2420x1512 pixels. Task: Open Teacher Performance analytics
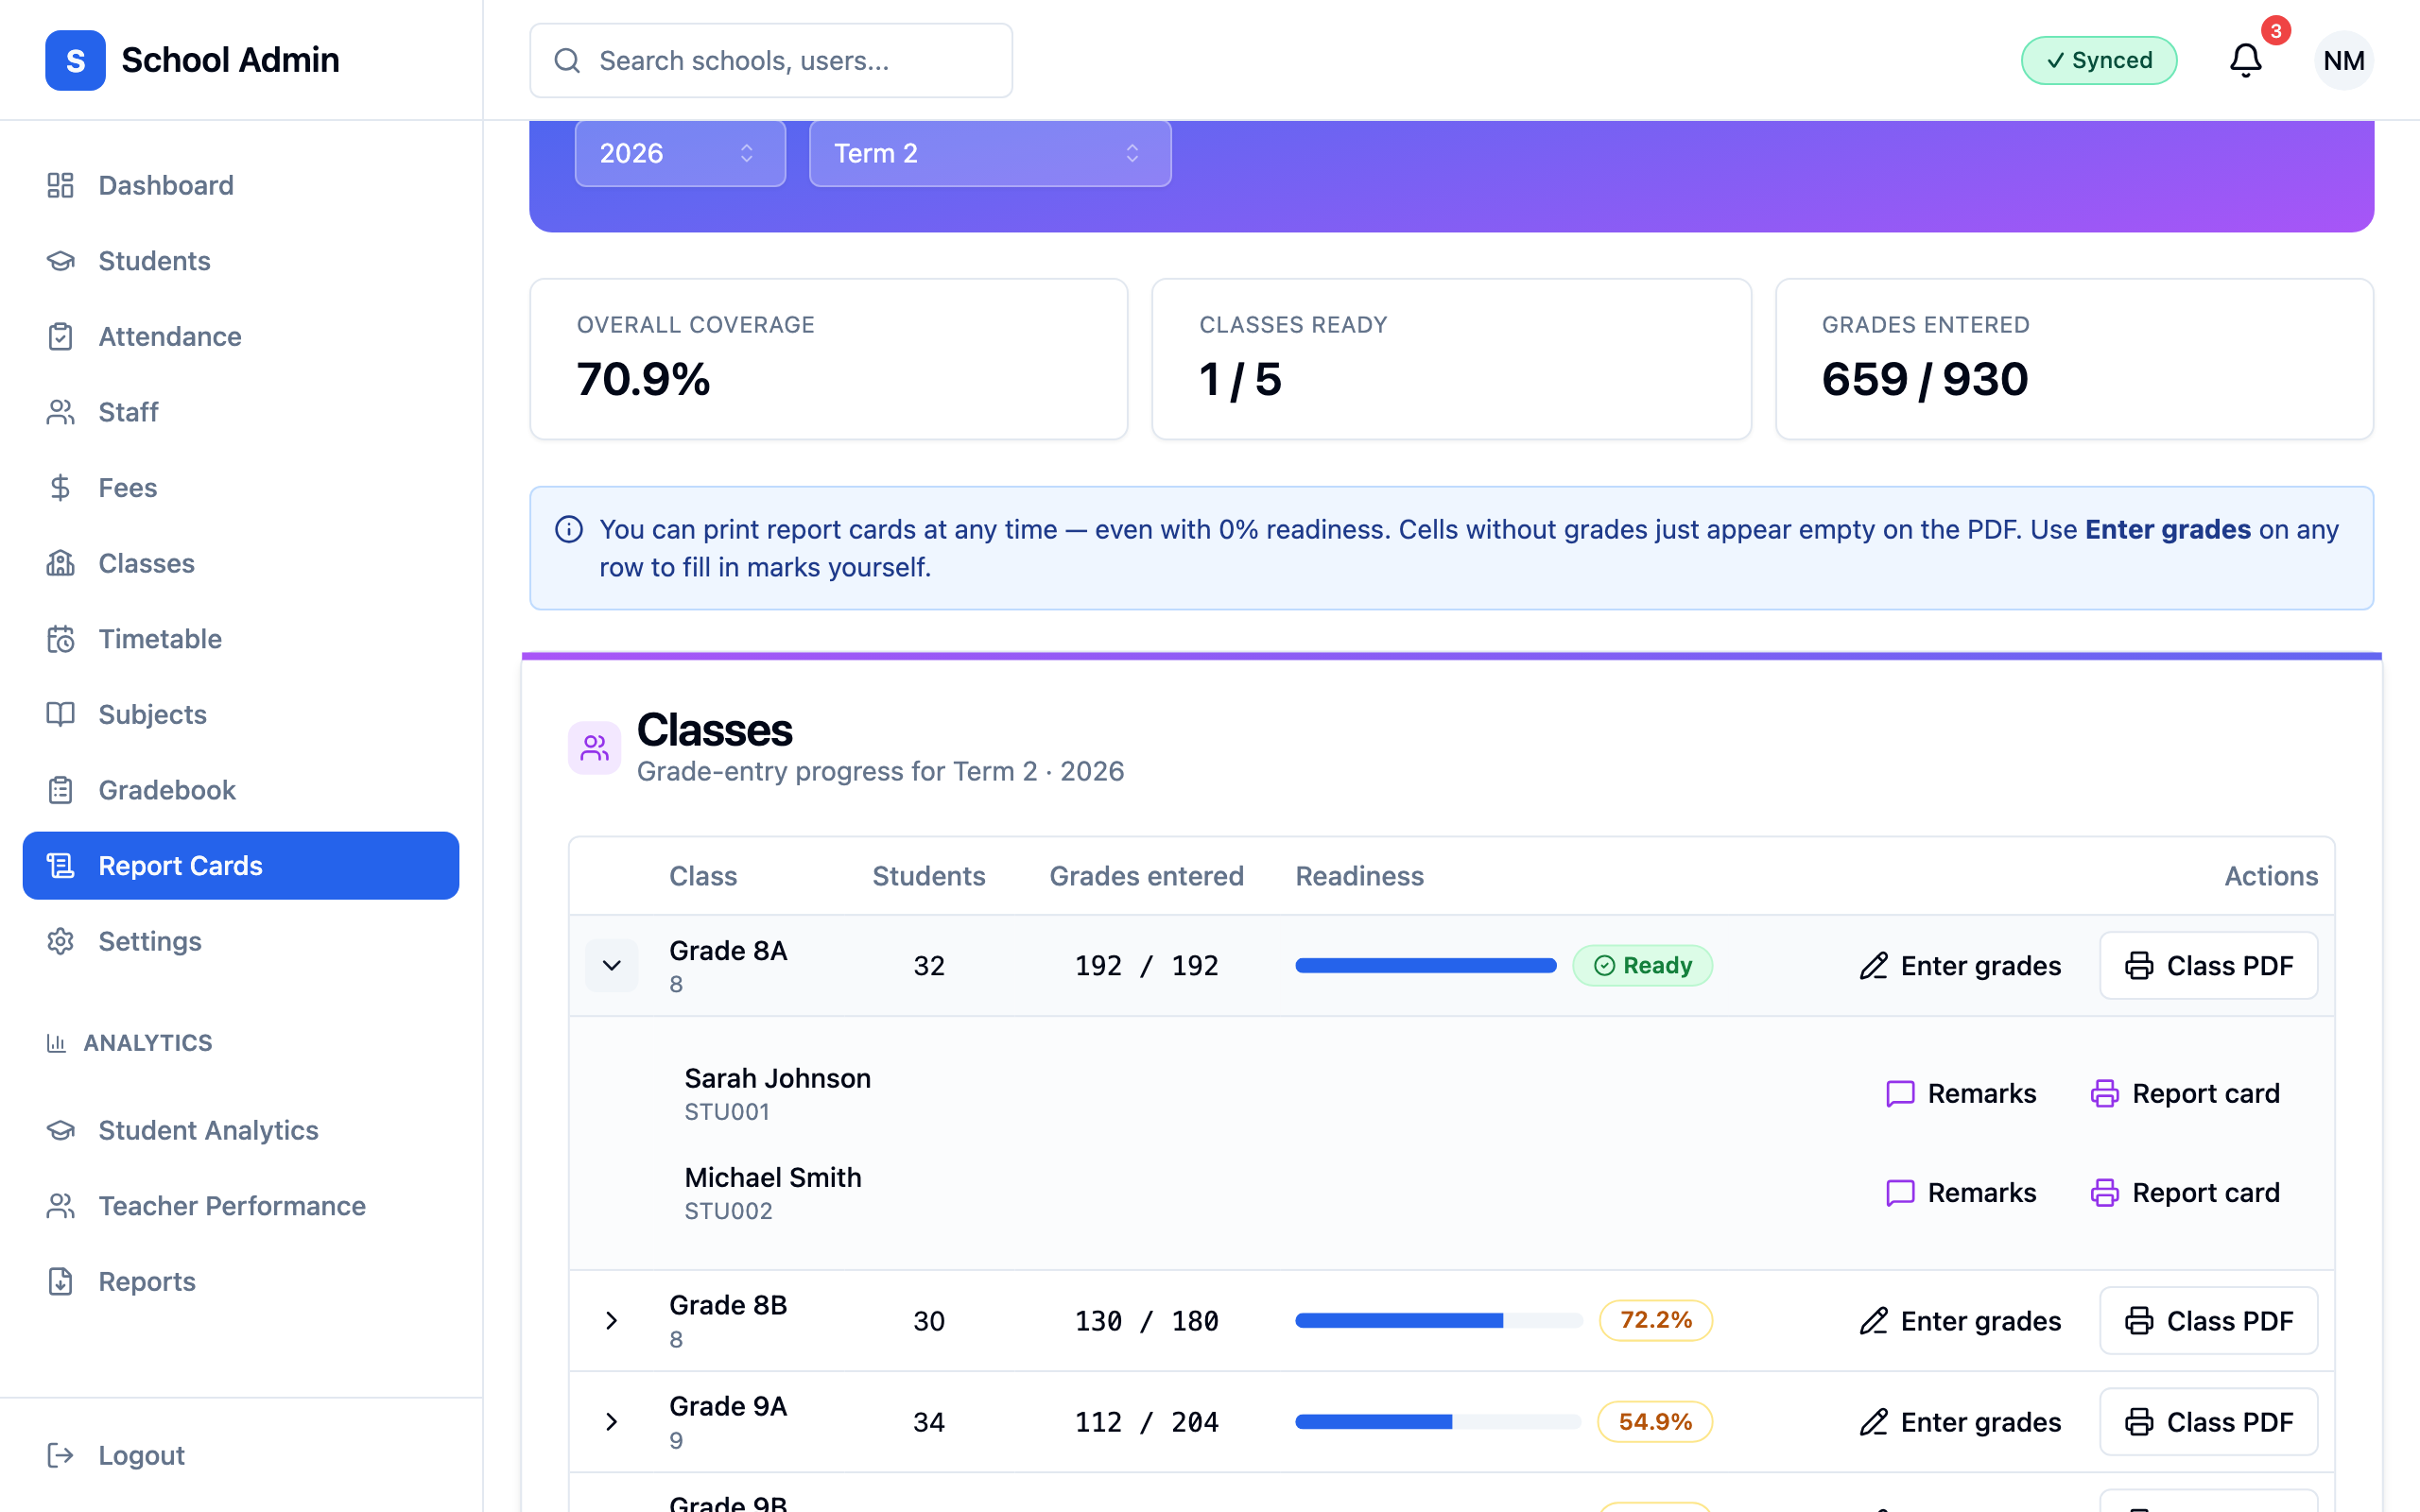241,1205
